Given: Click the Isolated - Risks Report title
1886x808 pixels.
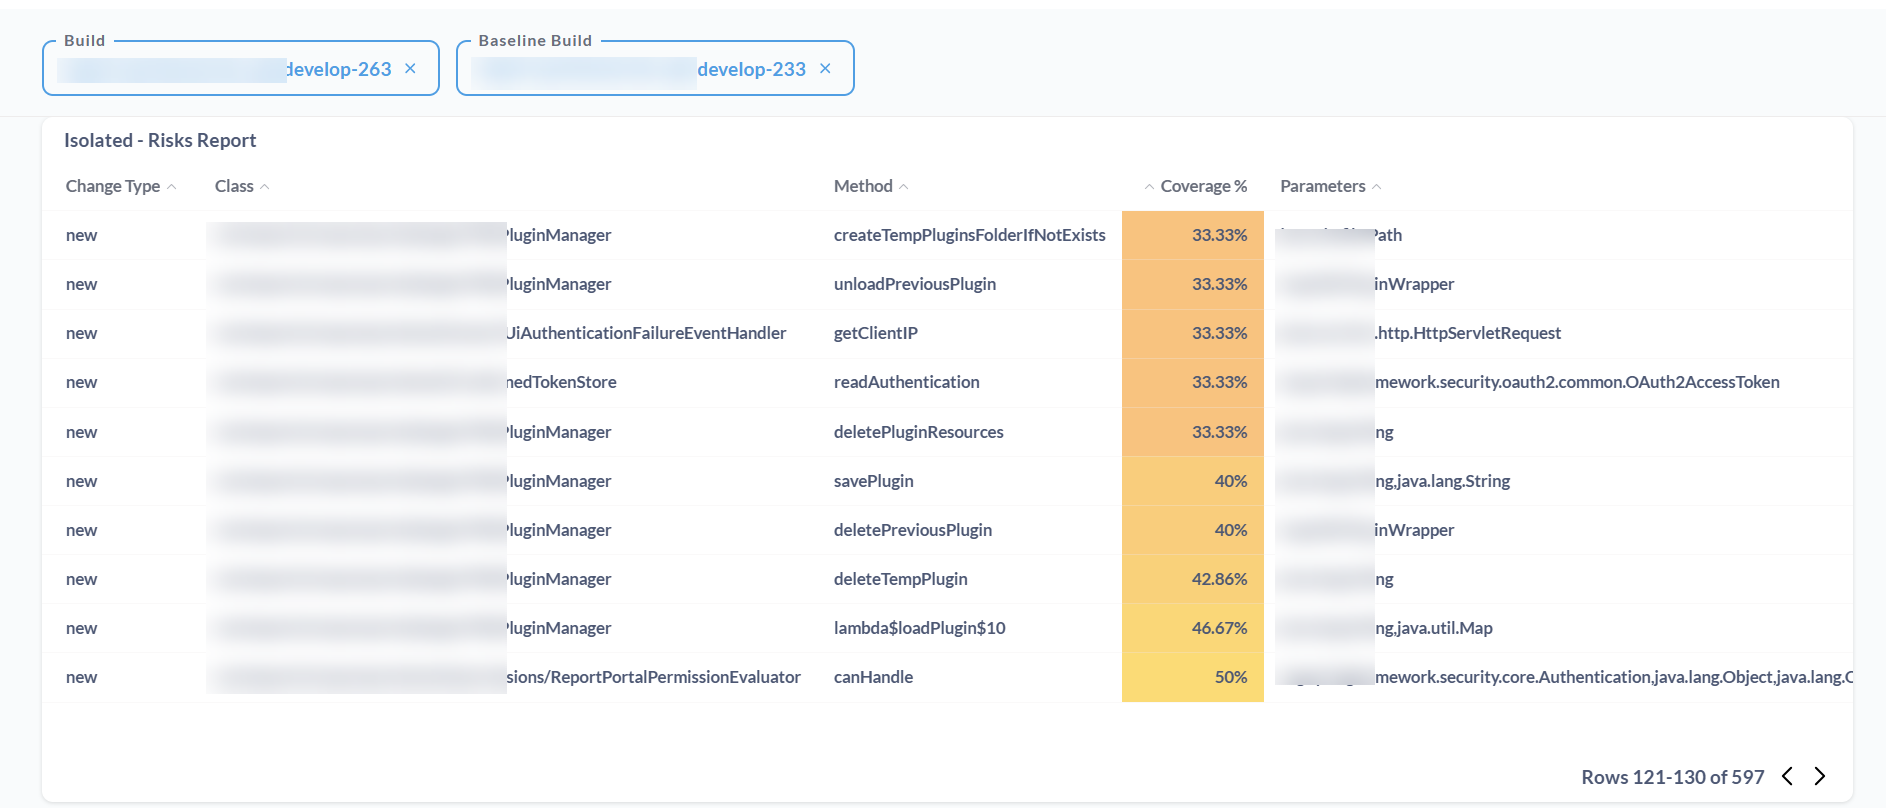Looking at the screenshot, I should [x=160, y=140].
